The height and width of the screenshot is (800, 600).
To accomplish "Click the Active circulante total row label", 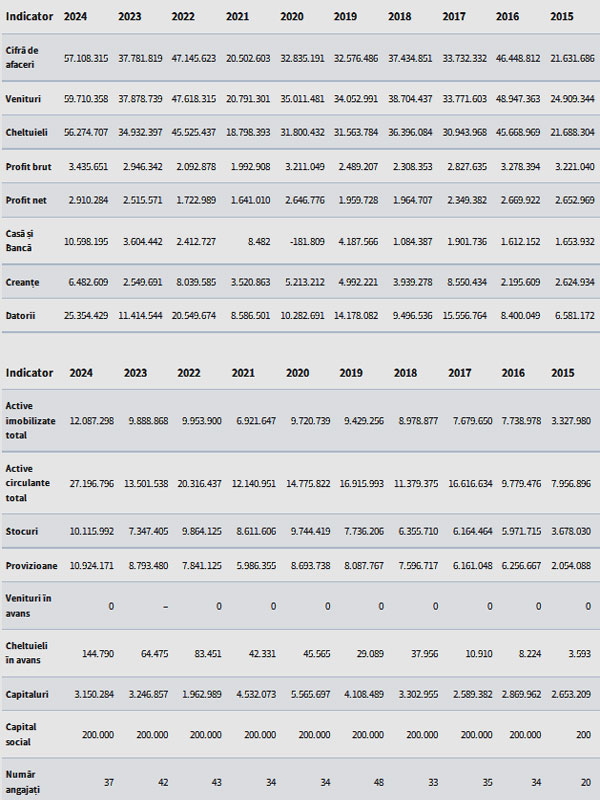I will [x=28, y=483].
